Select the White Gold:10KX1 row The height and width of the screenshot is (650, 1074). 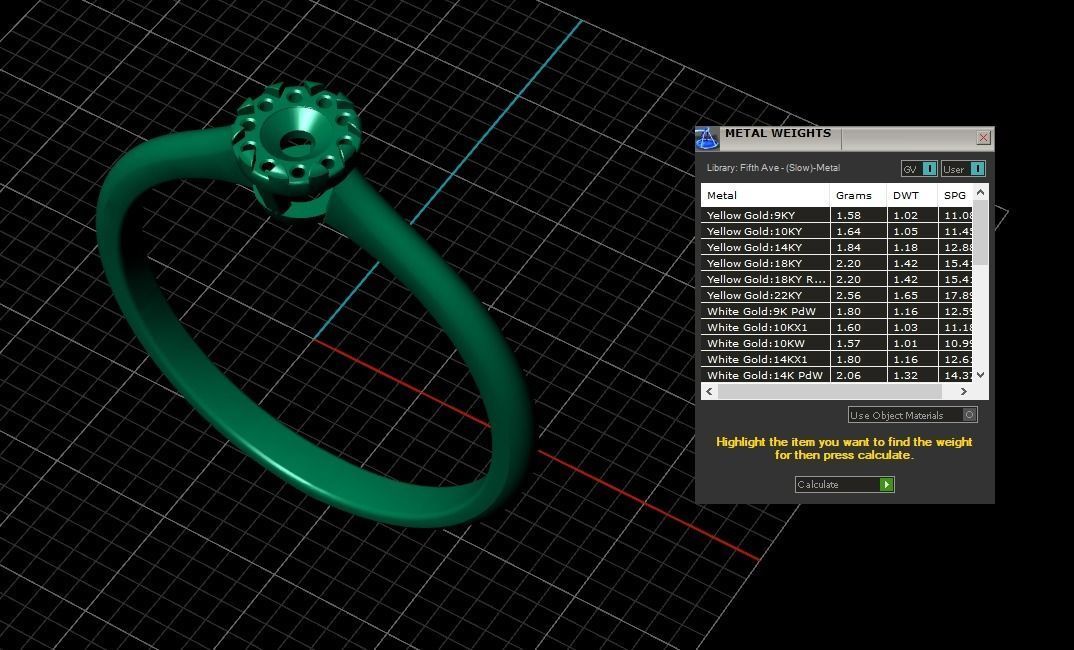(836, 327)
